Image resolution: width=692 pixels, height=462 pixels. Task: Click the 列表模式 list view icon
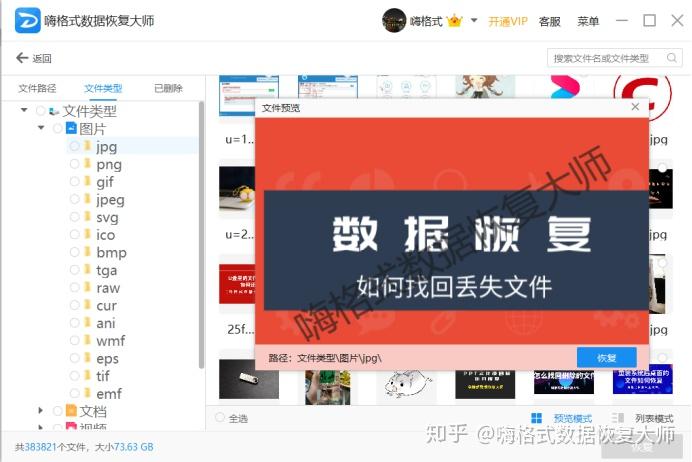(x=617, y=418)
